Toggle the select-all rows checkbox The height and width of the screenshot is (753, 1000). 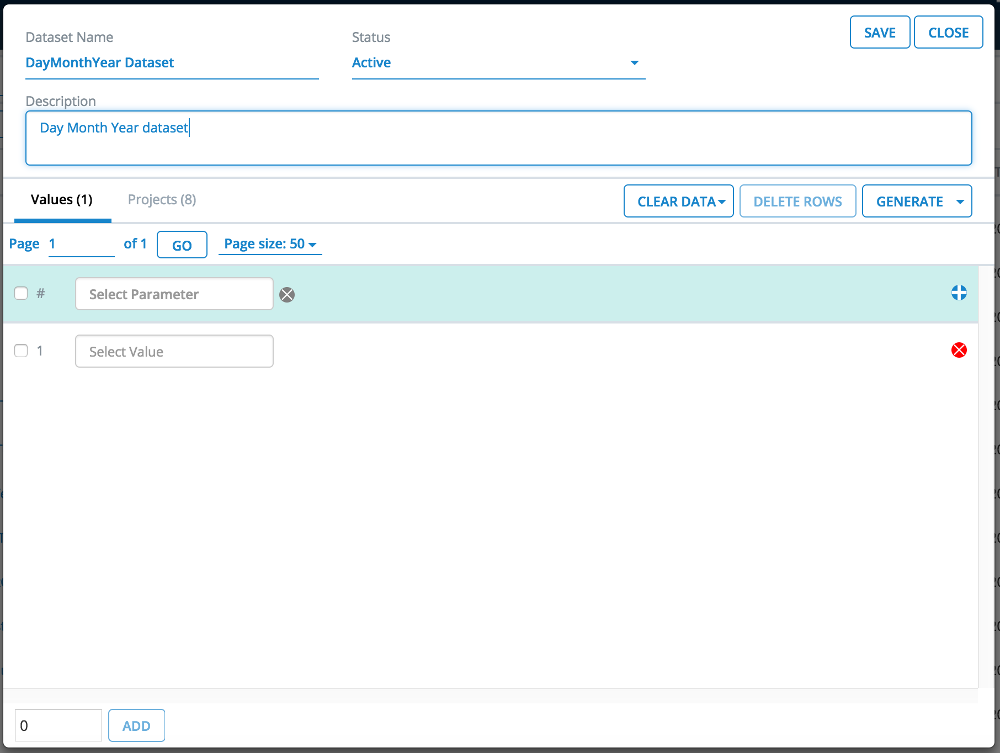(x=21, y=293)
